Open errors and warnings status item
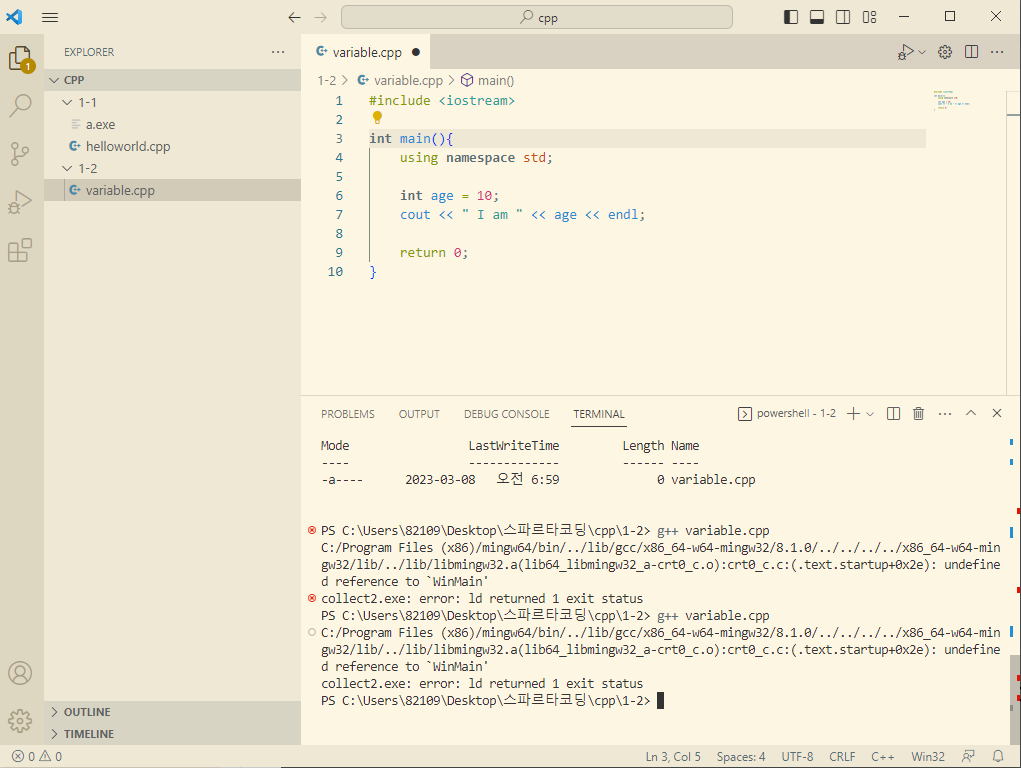The width and height of the screenshot is (1021, 768). point(37,756)
